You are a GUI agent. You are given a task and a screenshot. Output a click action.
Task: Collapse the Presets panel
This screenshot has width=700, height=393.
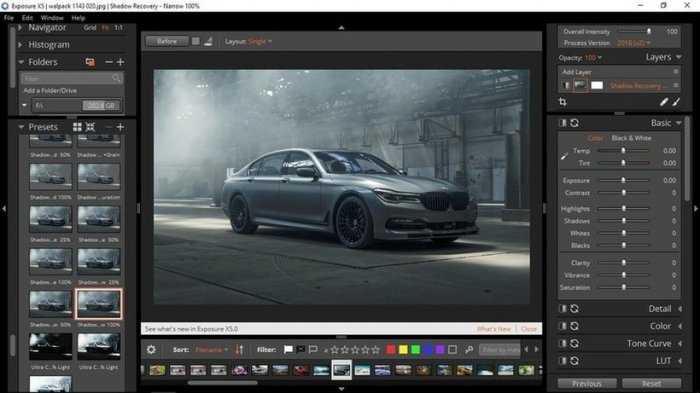(21, 127)
